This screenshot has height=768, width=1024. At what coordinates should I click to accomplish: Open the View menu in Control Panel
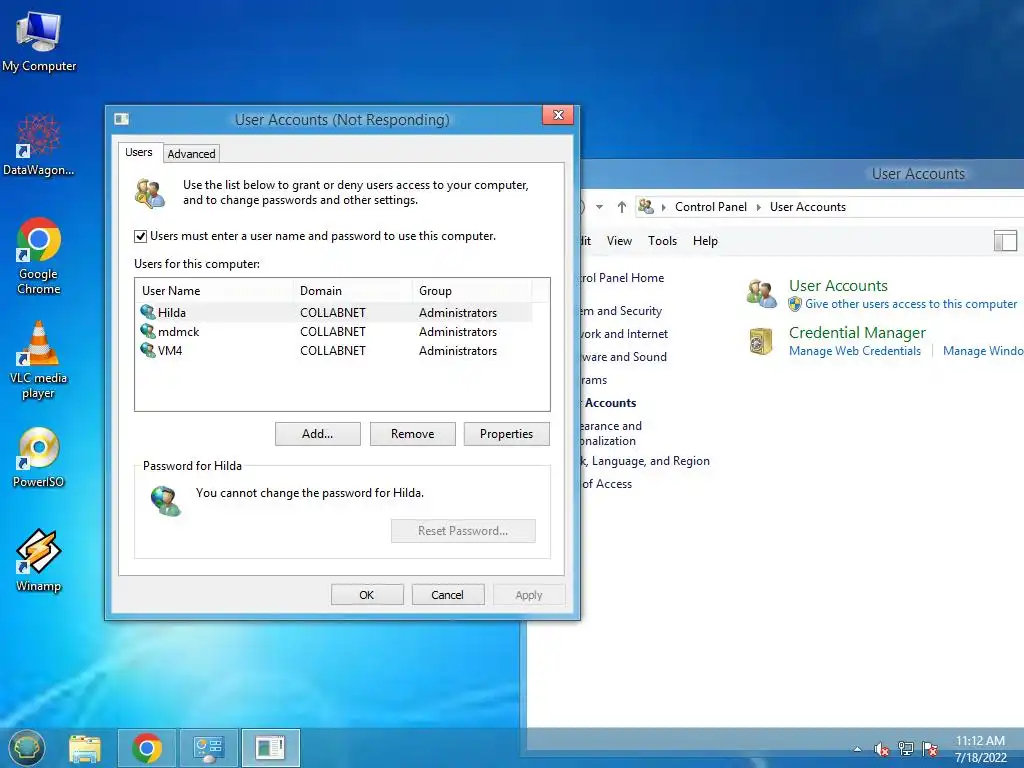click(619, 240)
